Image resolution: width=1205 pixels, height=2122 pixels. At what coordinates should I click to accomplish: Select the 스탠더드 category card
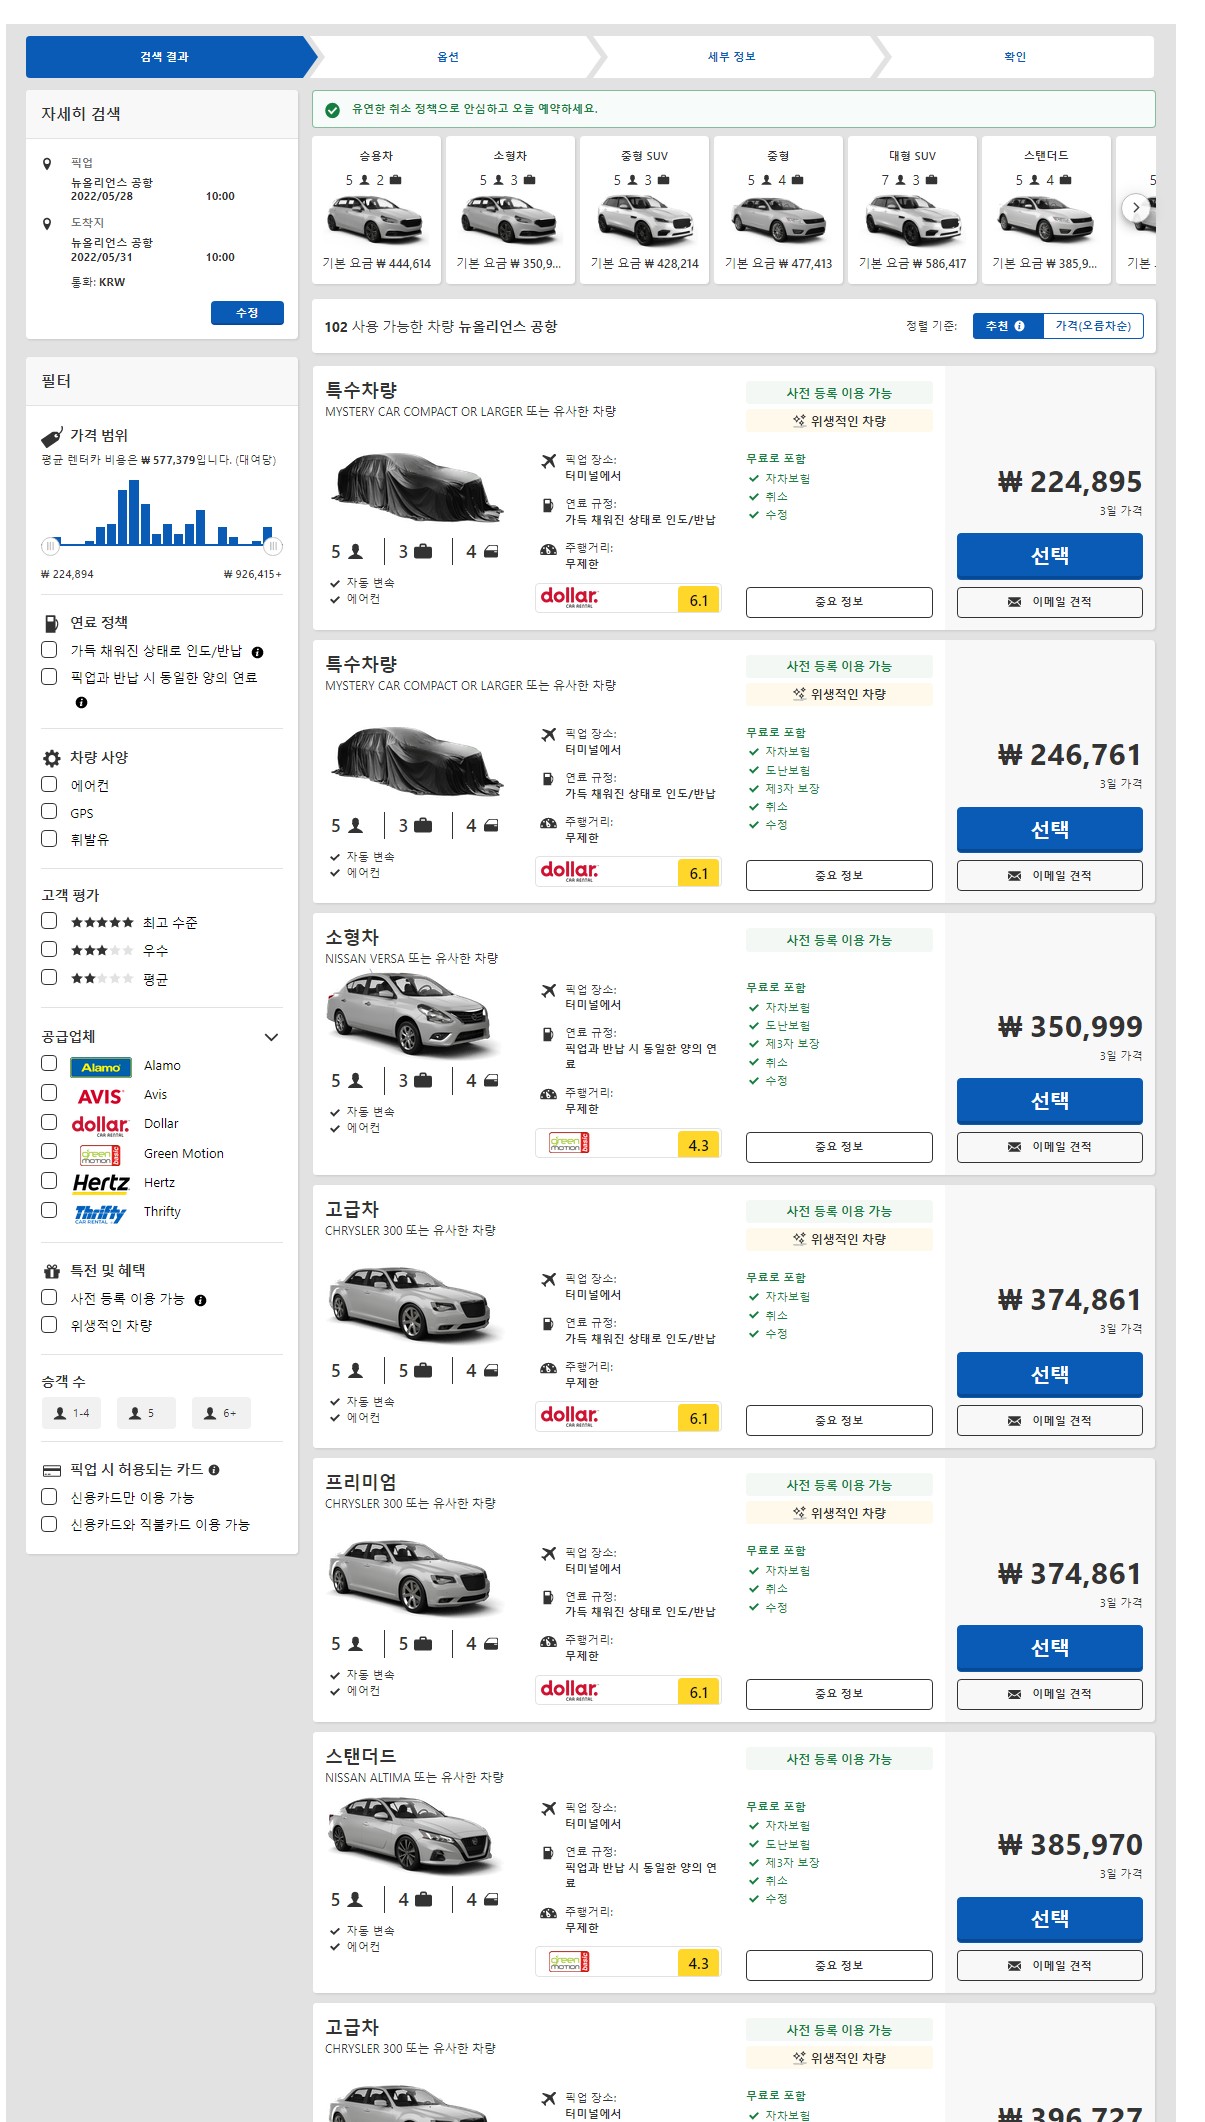(x=1046, y=210)
